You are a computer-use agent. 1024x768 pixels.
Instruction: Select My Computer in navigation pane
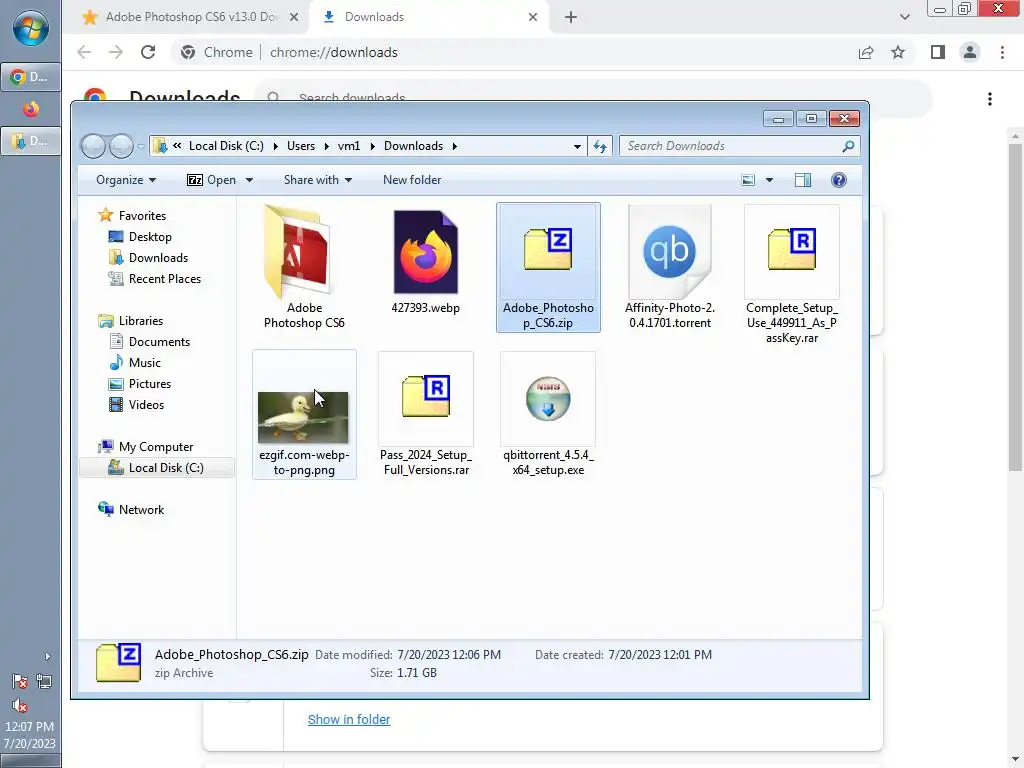tap(155, 447)
